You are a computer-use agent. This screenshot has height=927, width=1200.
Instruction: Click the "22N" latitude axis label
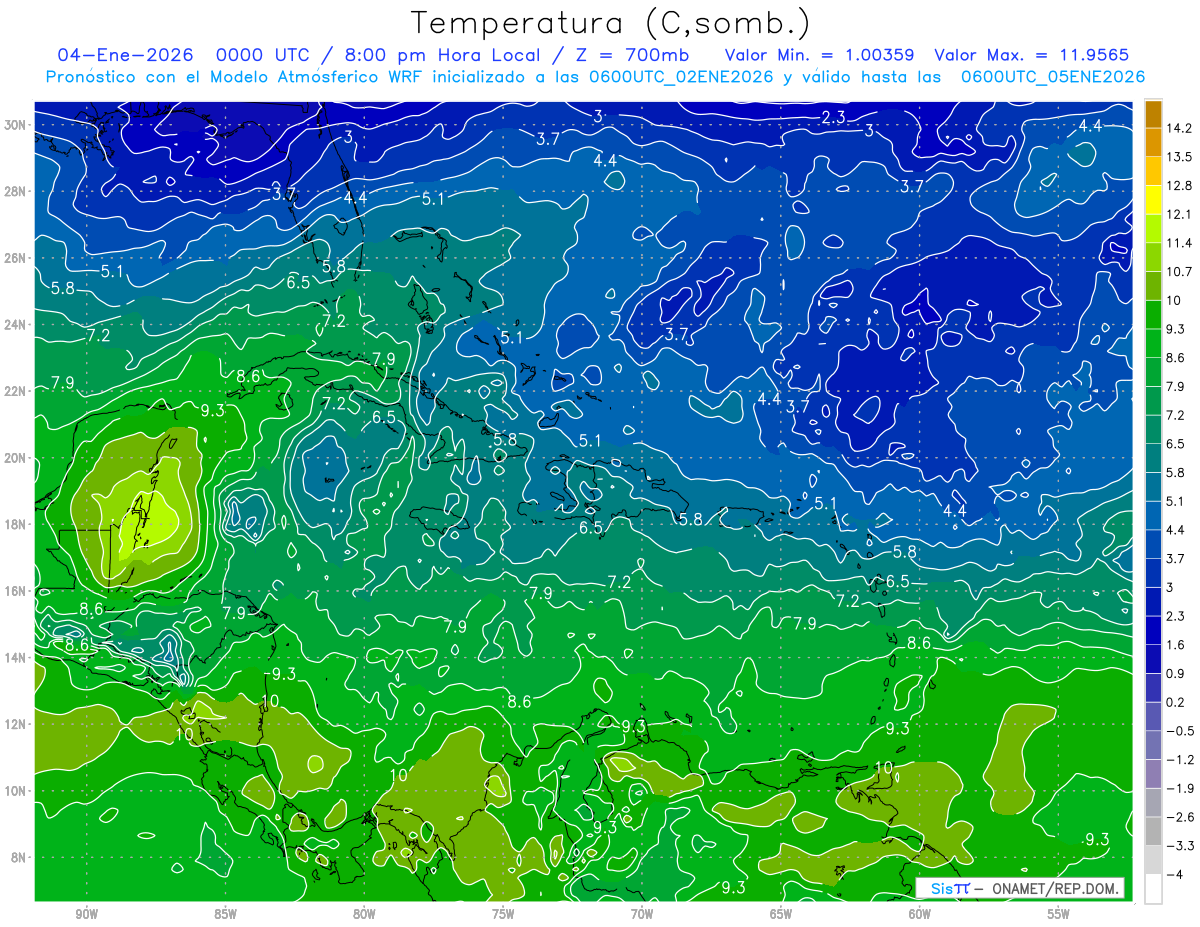click(x=16, y=391)
